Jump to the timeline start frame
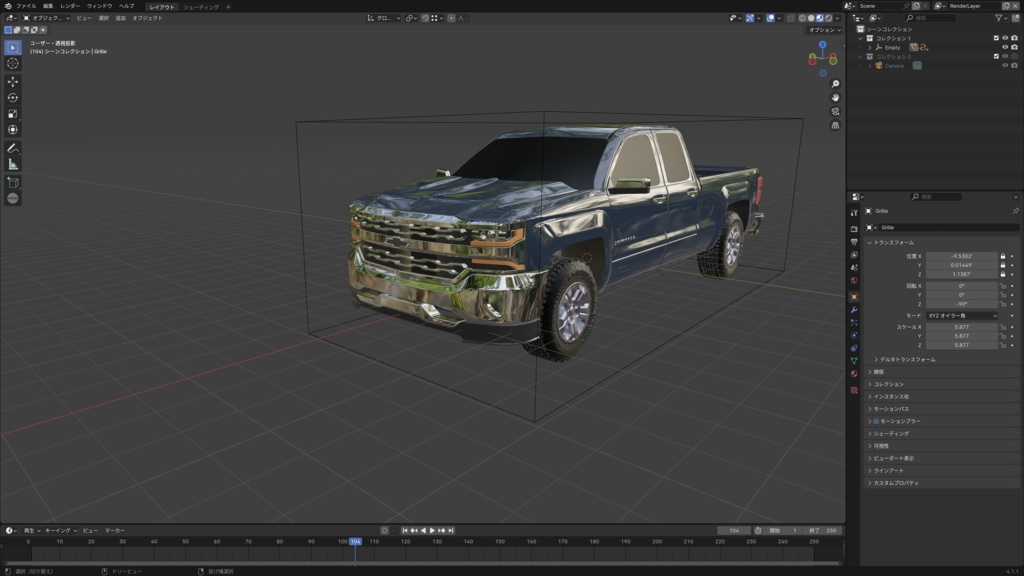 [x=405, y=530]
